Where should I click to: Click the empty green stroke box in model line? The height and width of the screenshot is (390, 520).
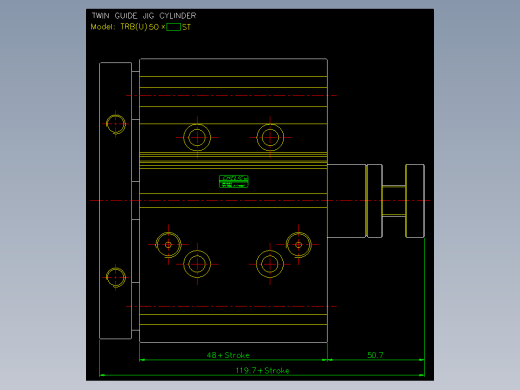tap(173, 27)
